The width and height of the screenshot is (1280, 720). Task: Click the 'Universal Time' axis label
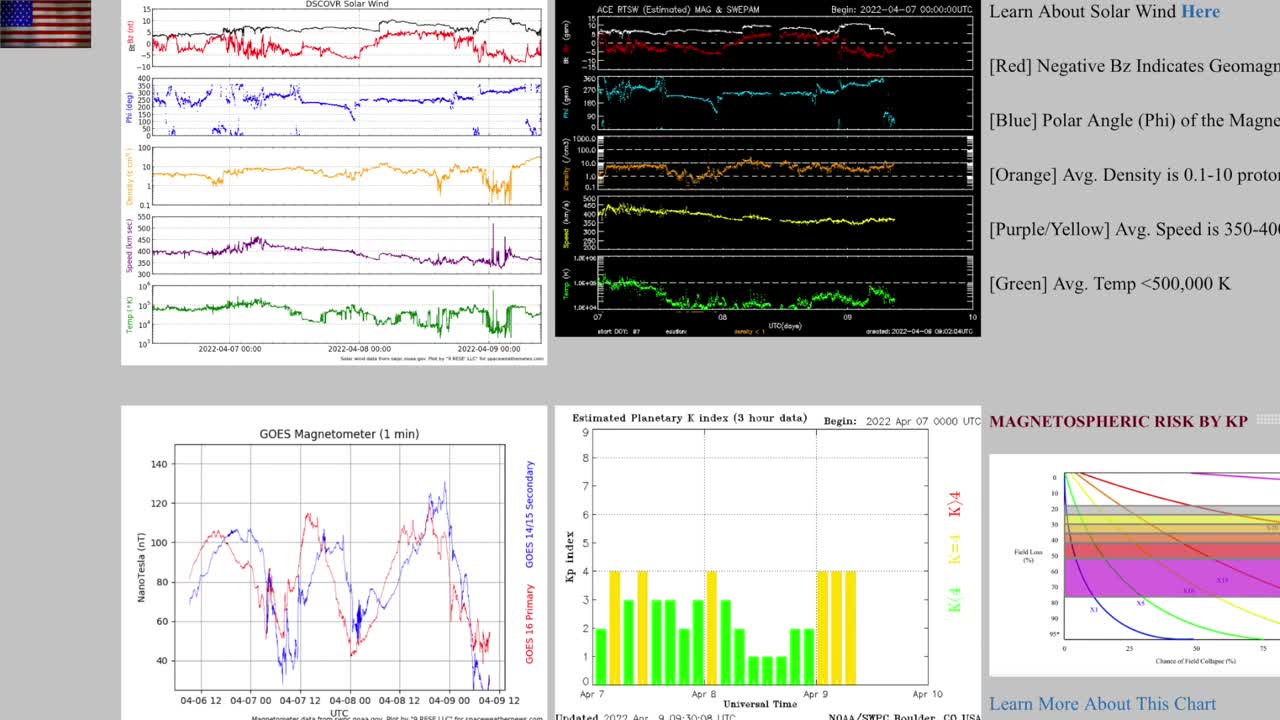pyautogui.click(x=760, y=704)
